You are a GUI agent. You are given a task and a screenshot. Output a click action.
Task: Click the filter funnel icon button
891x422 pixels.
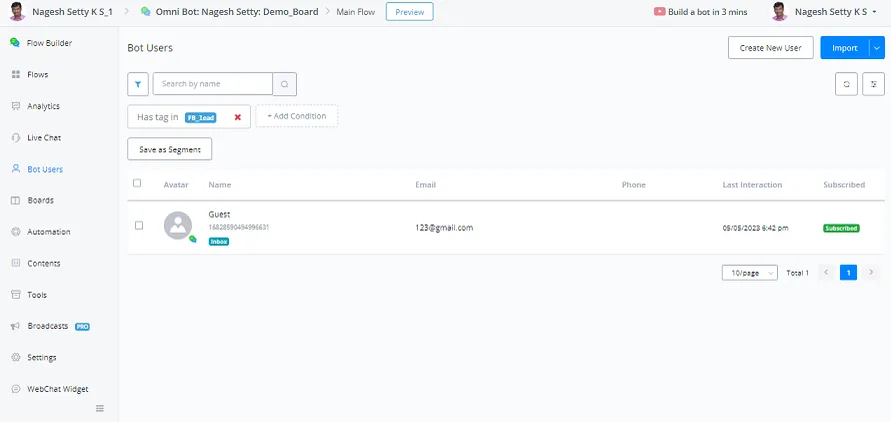(138, 84)
